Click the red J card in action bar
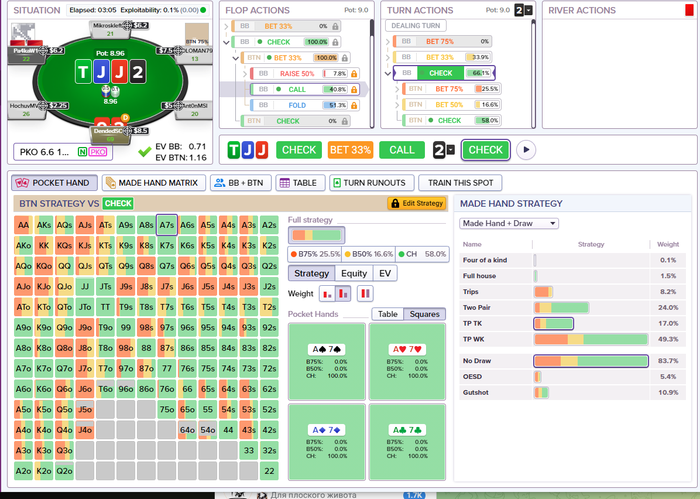Screen dimensions: 700x499 click(262, 150)
